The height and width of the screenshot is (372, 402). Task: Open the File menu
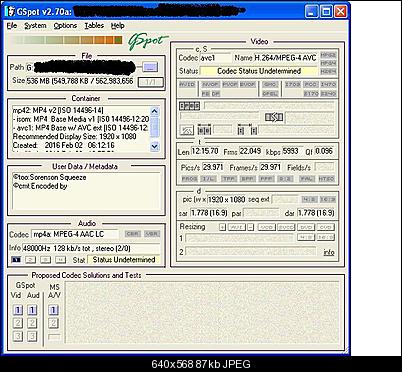[12, 26]
